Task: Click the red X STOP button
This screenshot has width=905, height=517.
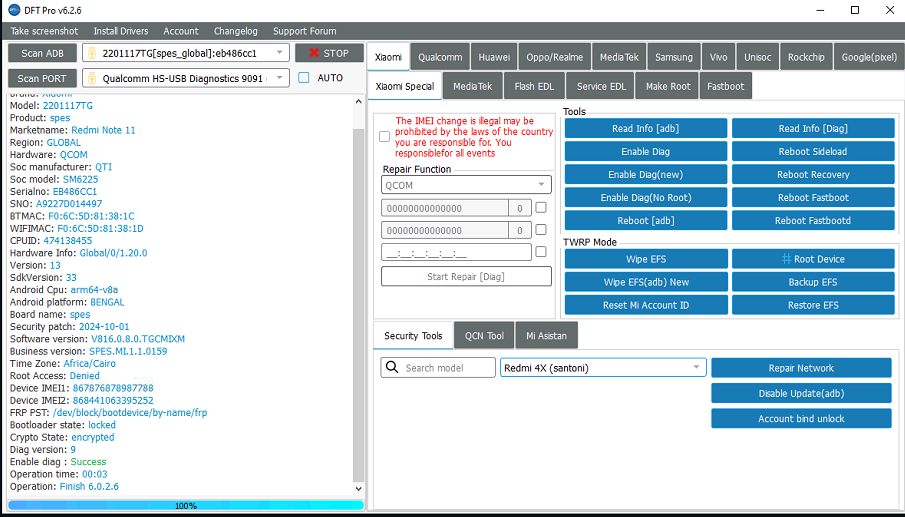Action: [328, 53]
